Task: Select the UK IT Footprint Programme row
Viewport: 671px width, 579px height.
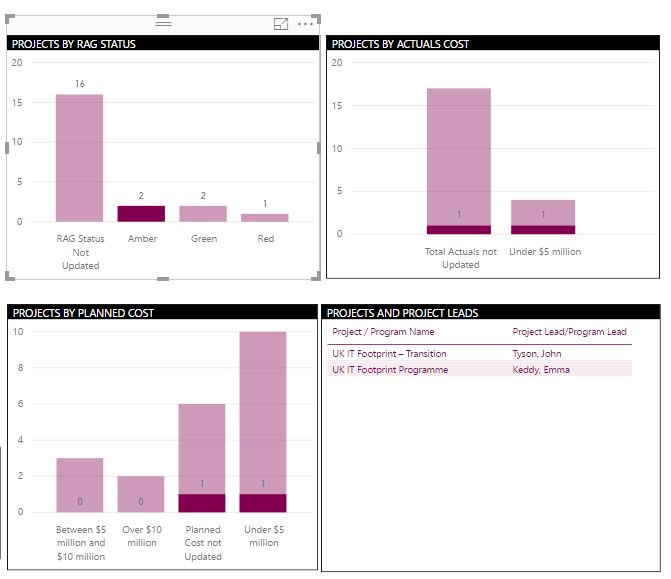Action: pos(480,369)
